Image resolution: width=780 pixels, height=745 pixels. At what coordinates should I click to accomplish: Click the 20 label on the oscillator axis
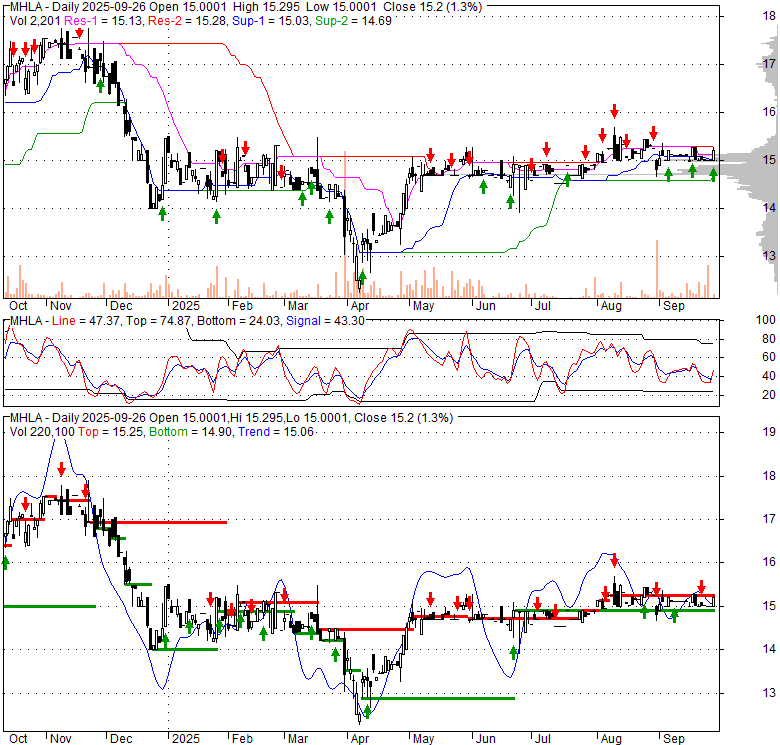point(769,395)
